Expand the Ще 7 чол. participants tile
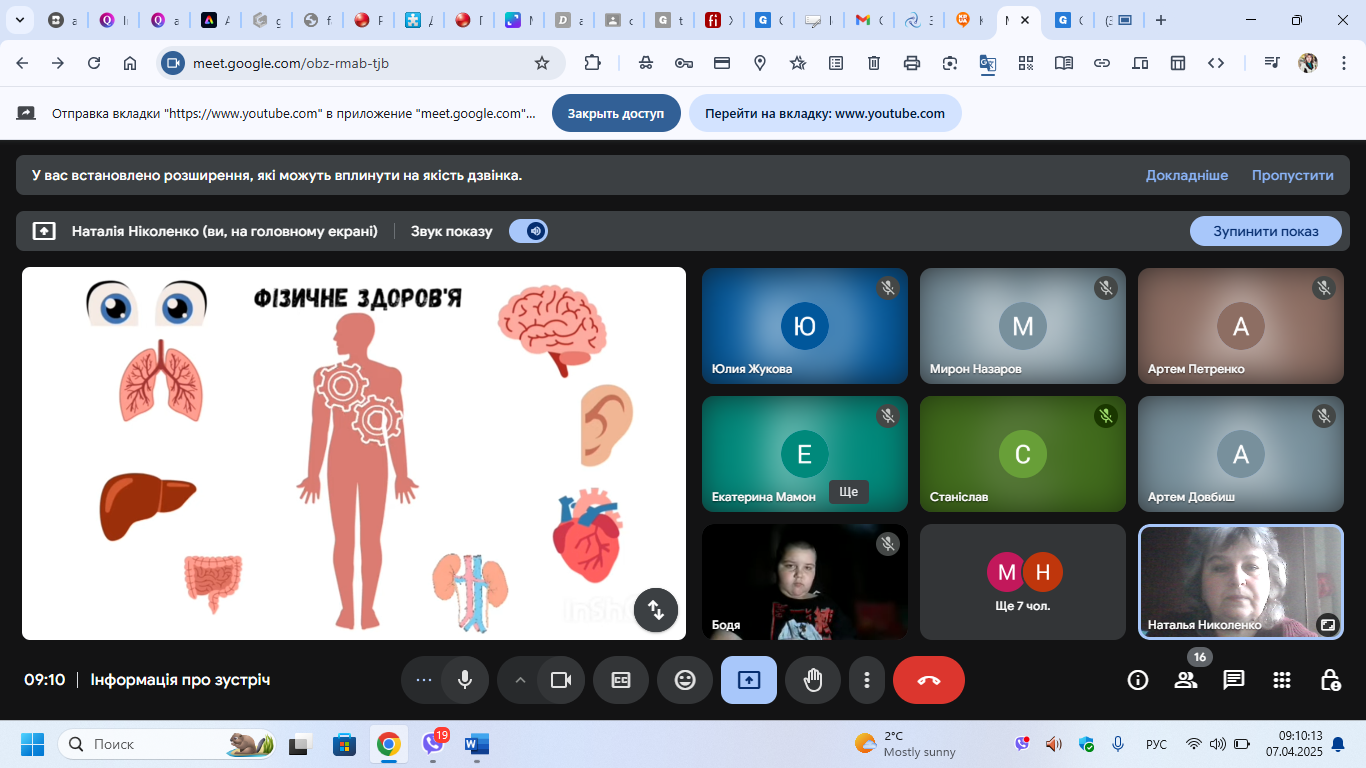This screenshot has width=1366, height=768. [x=1024, y=582]
